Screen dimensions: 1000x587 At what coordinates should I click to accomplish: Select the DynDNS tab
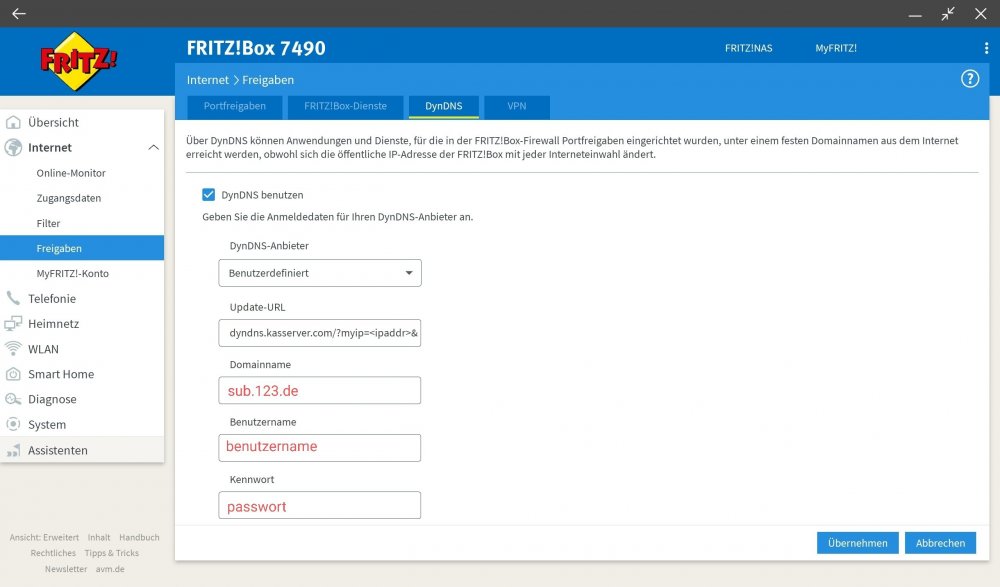pyautogui.click(x=443, y=107)
